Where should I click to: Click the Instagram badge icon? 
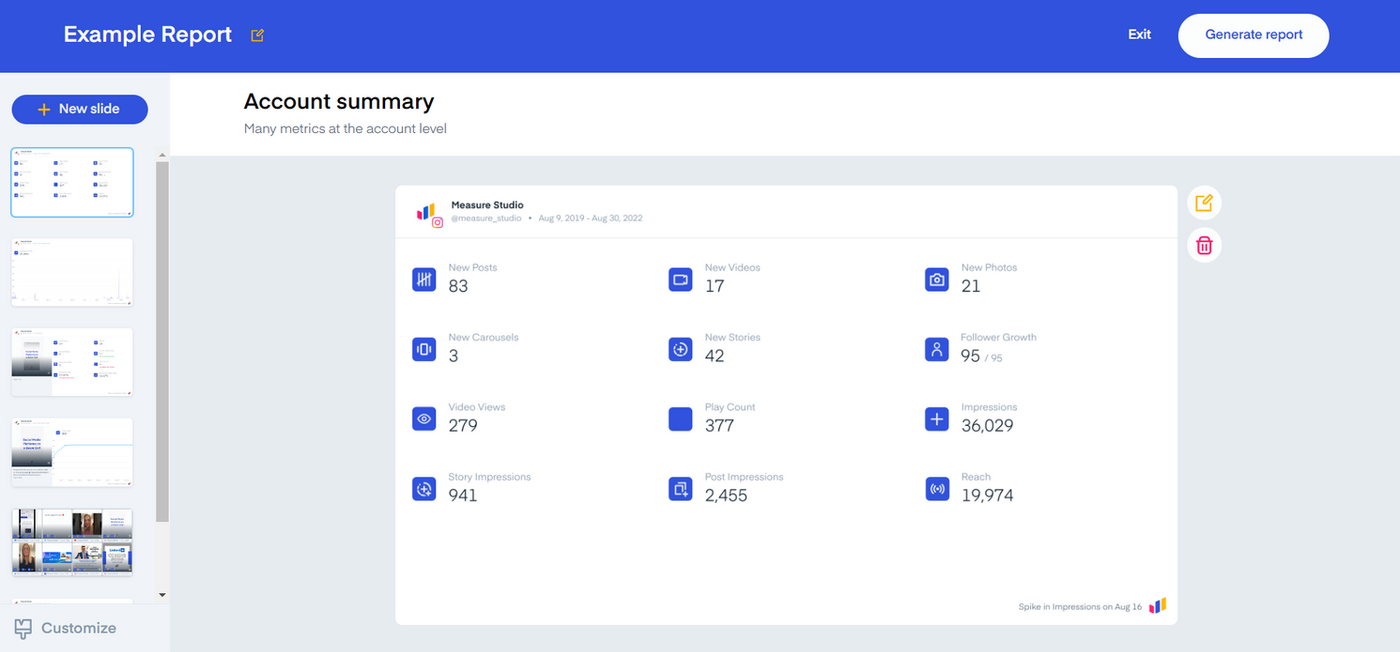pos(437,223)
